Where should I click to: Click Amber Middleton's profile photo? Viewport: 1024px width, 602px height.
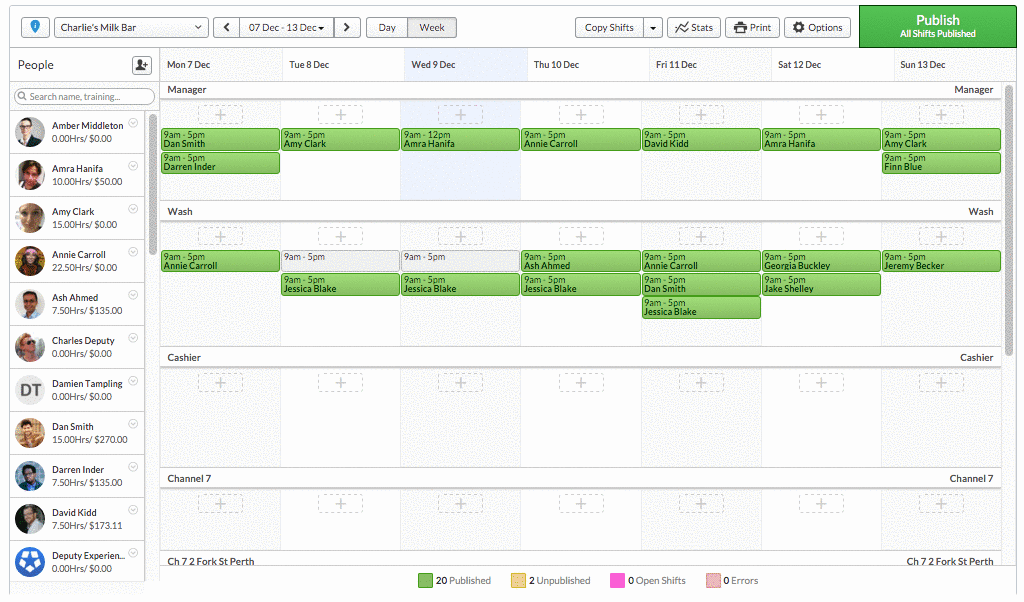30,132
